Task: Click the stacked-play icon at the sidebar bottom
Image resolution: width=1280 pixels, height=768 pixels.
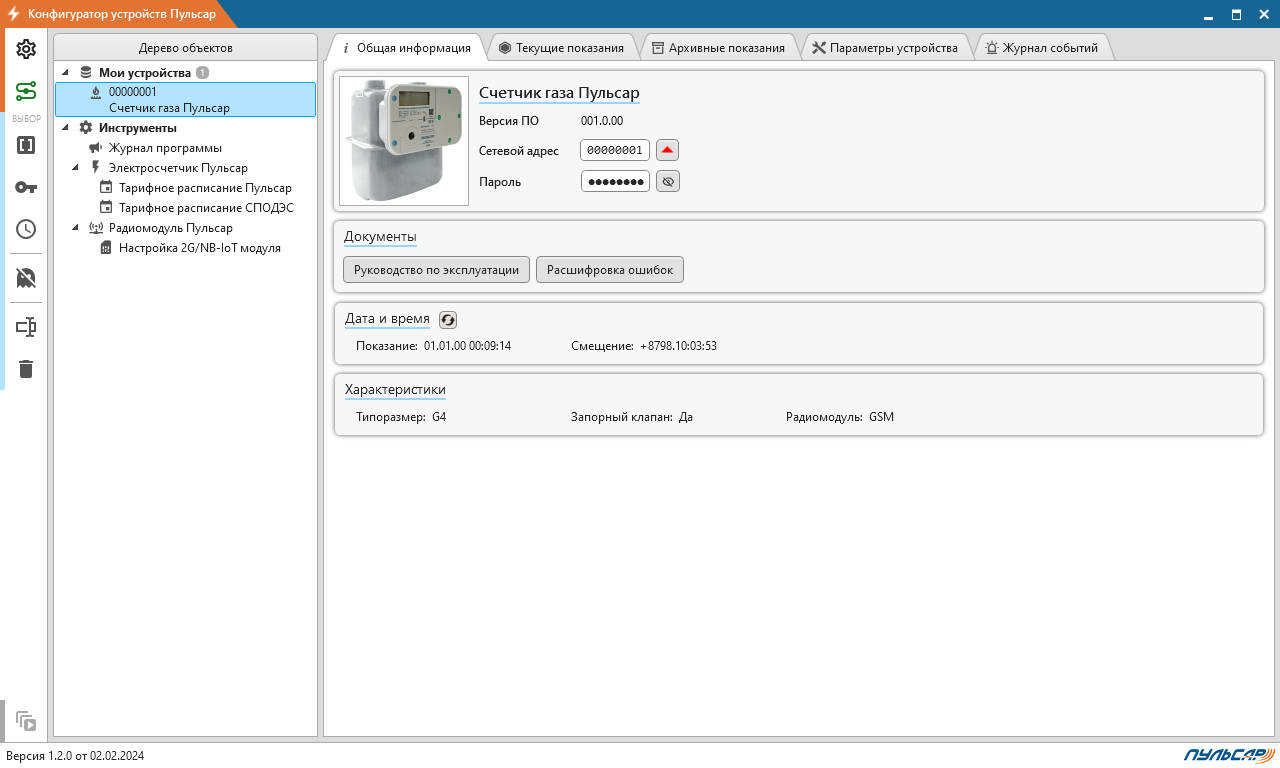Action: (26, 721)
